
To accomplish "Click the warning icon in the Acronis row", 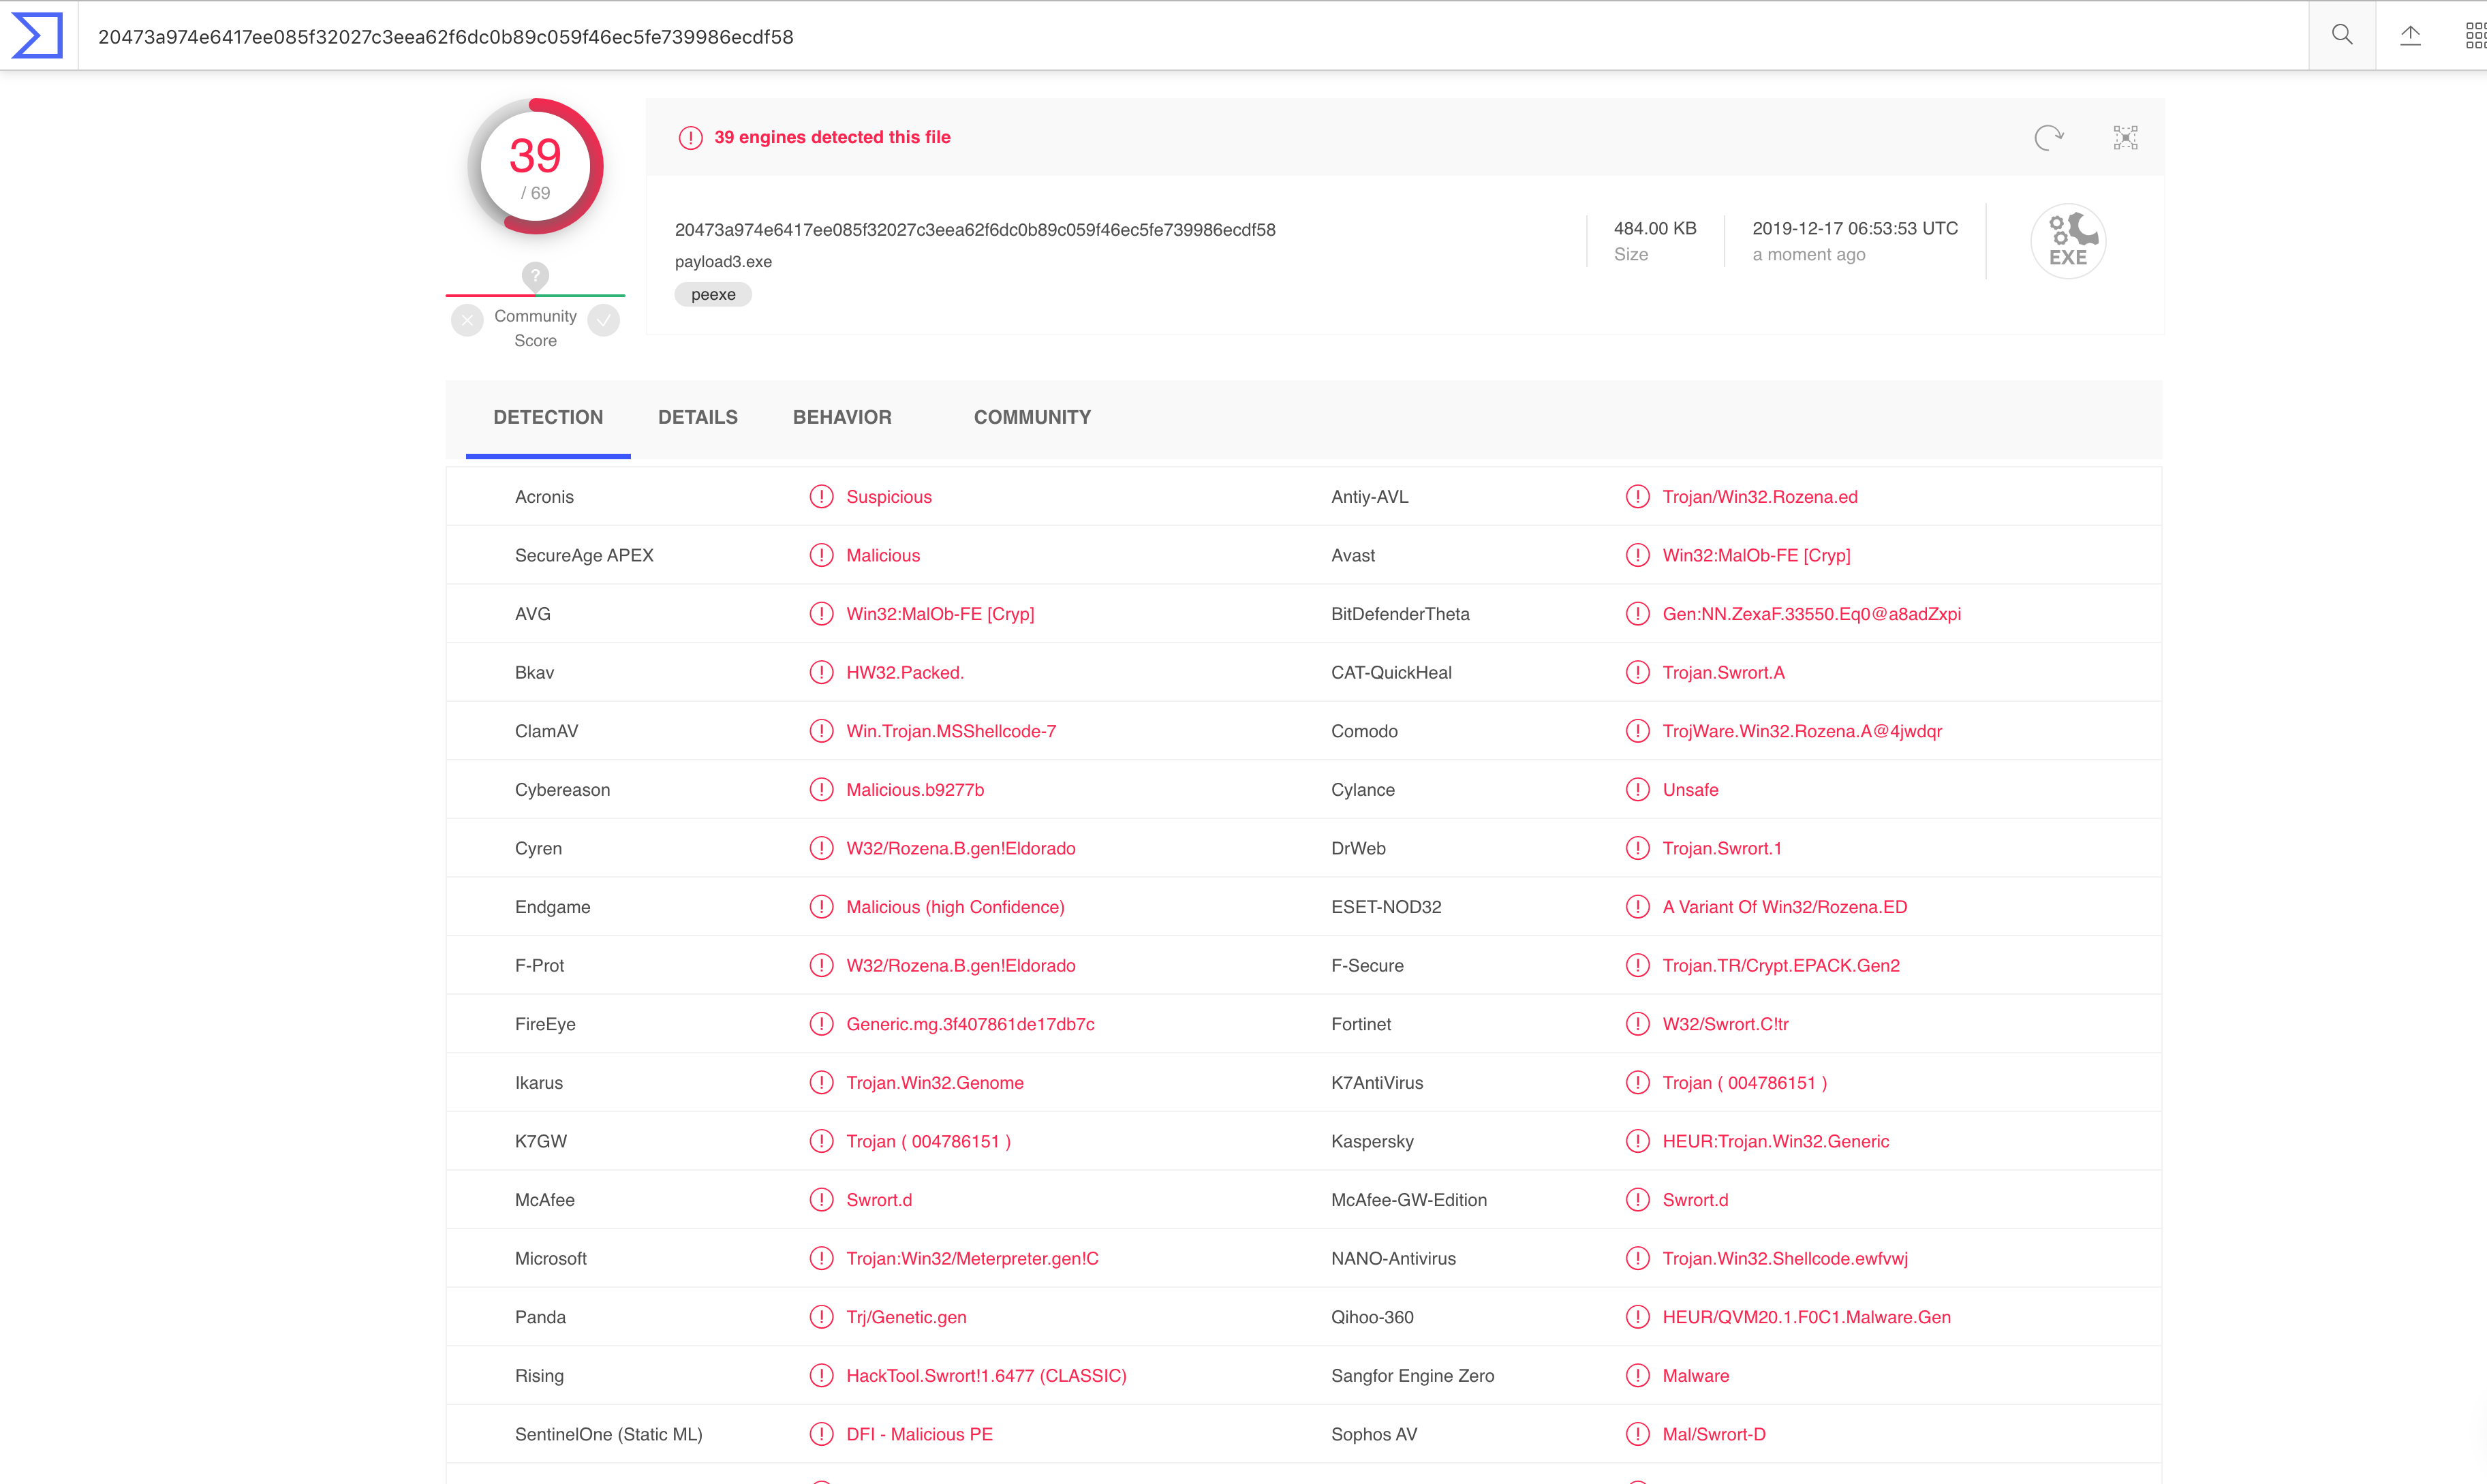I will pos(821,497).
